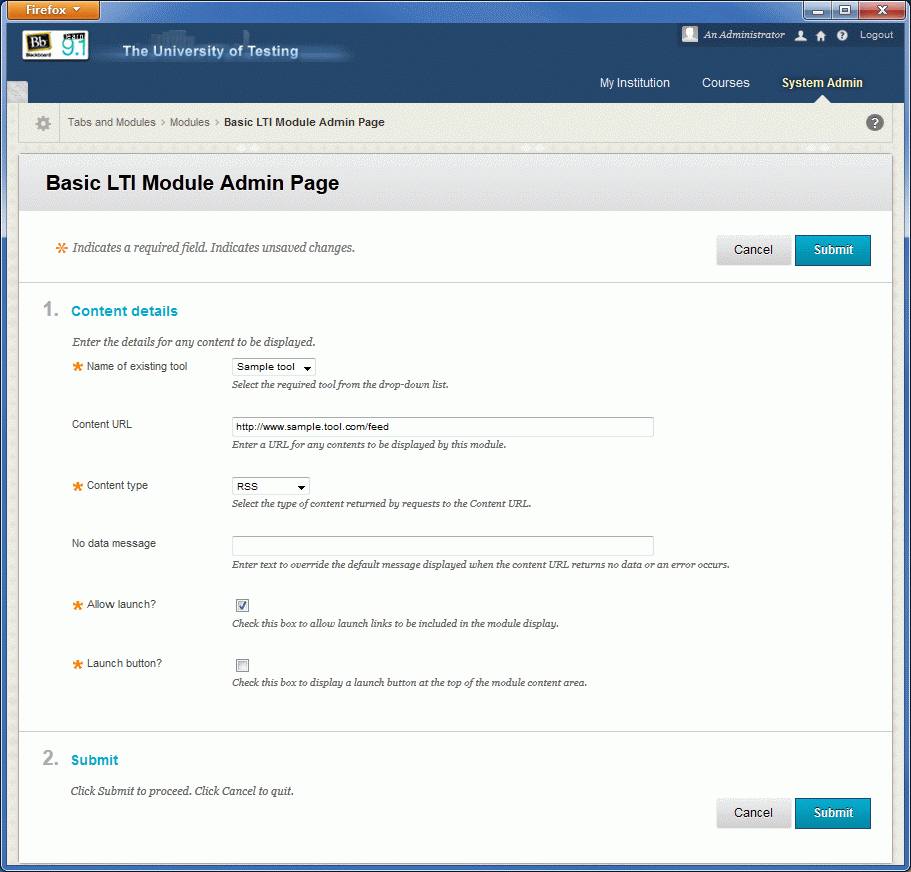
Task: Click the administrator avatar thumbnail
Action: coord(689,34)
